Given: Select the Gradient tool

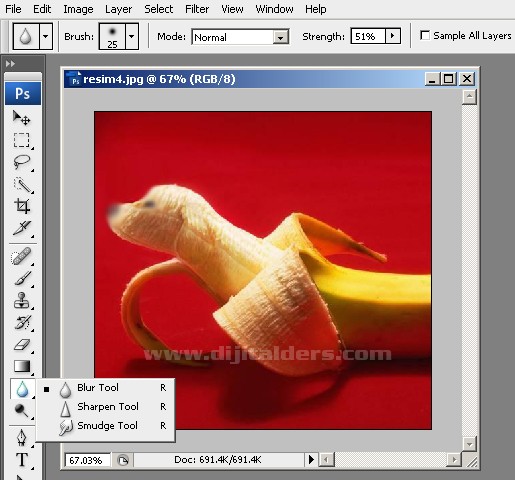Looking at the screenshot, I should [x=22, y=366].
